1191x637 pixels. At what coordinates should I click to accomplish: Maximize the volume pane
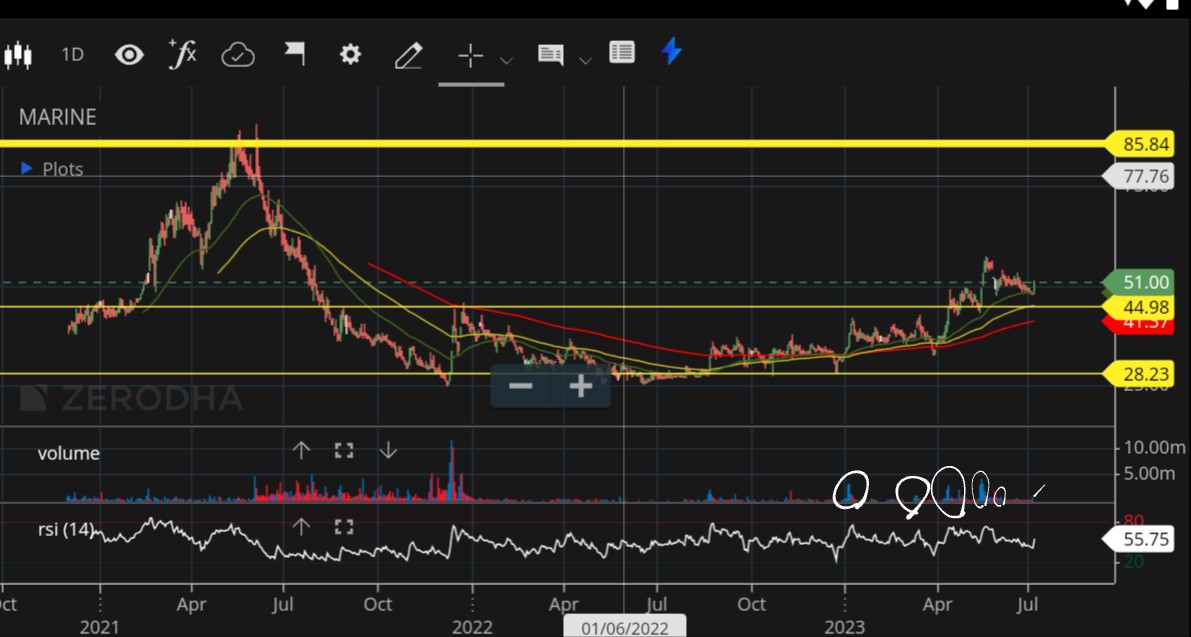tap(343, 450)
